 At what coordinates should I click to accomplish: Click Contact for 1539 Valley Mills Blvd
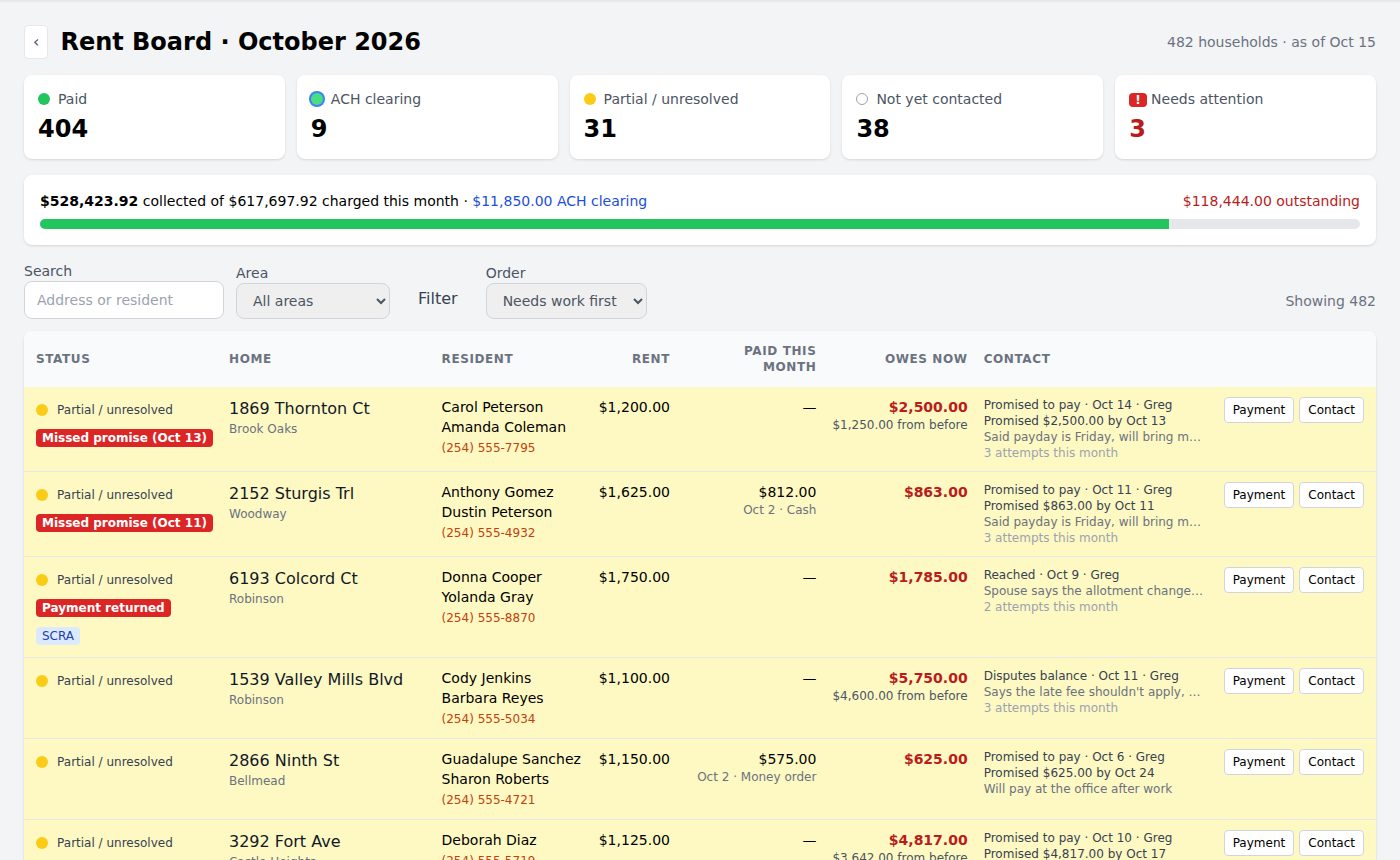click(x=1331, y=681)
